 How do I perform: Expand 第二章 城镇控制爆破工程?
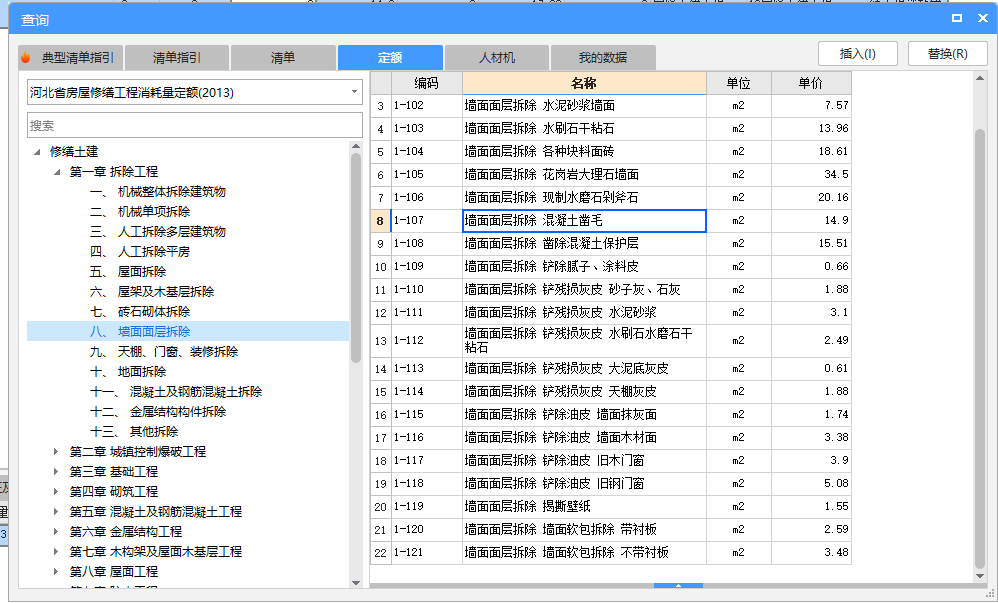tap(58, 450)
